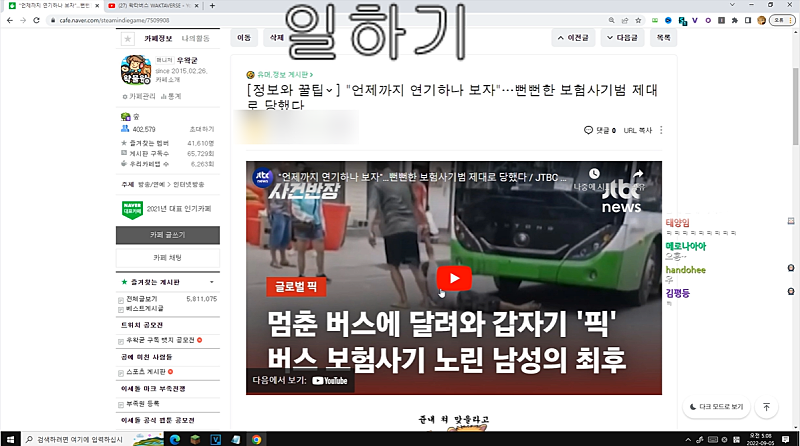
Task: Open the Chrome profile avatar
Action: (761, 20)
